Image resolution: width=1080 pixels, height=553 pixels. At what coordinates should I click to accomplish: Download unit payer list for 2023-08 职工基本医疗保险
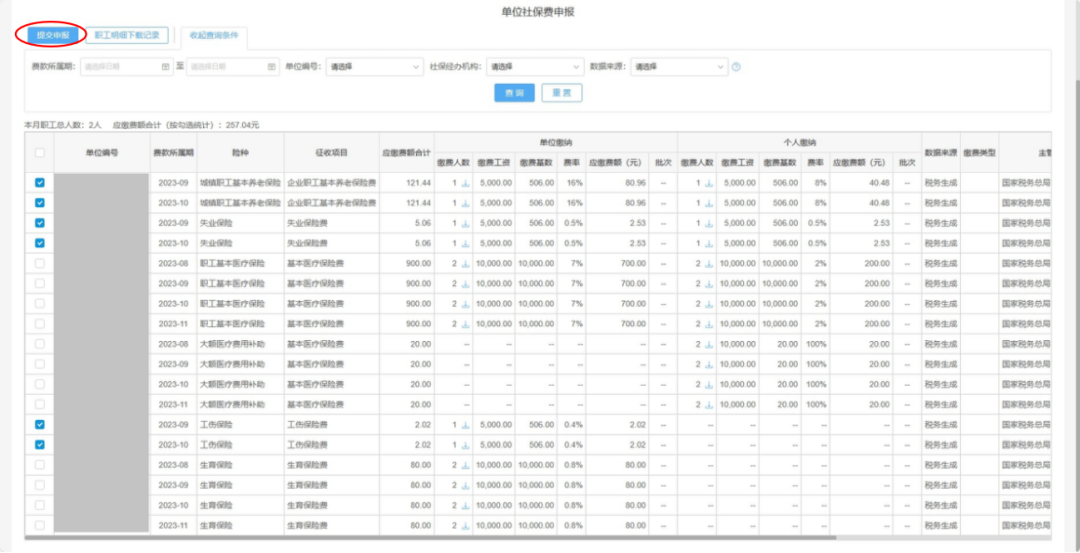click(465, 264)
